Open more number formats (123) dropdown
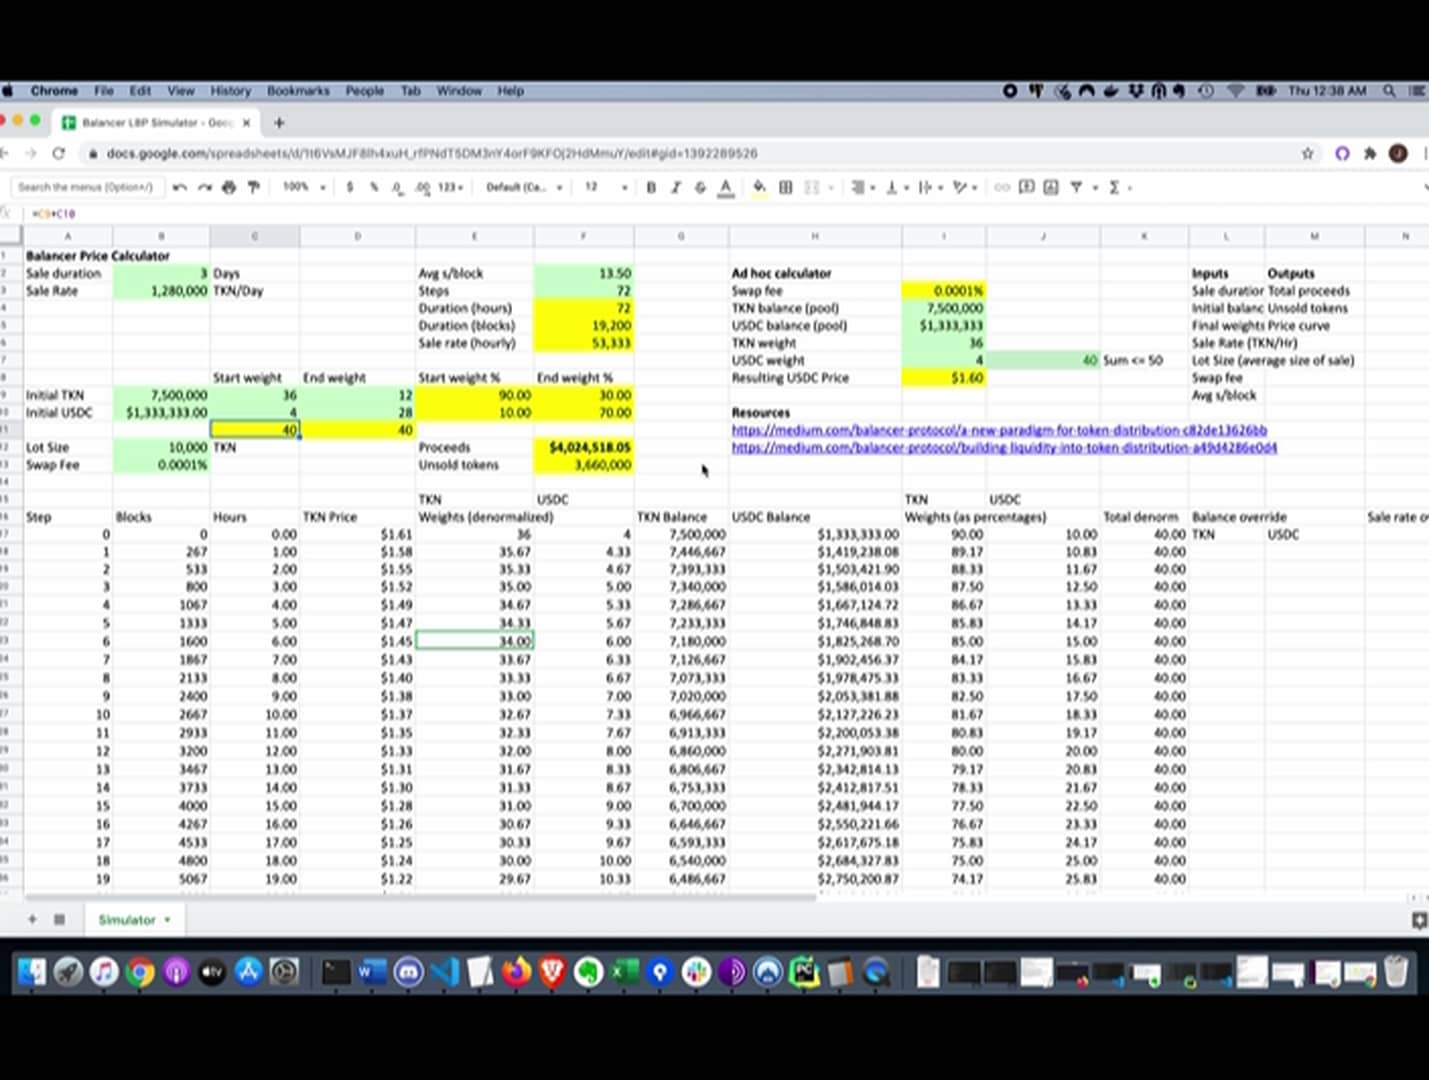 [x=450, y=187]
